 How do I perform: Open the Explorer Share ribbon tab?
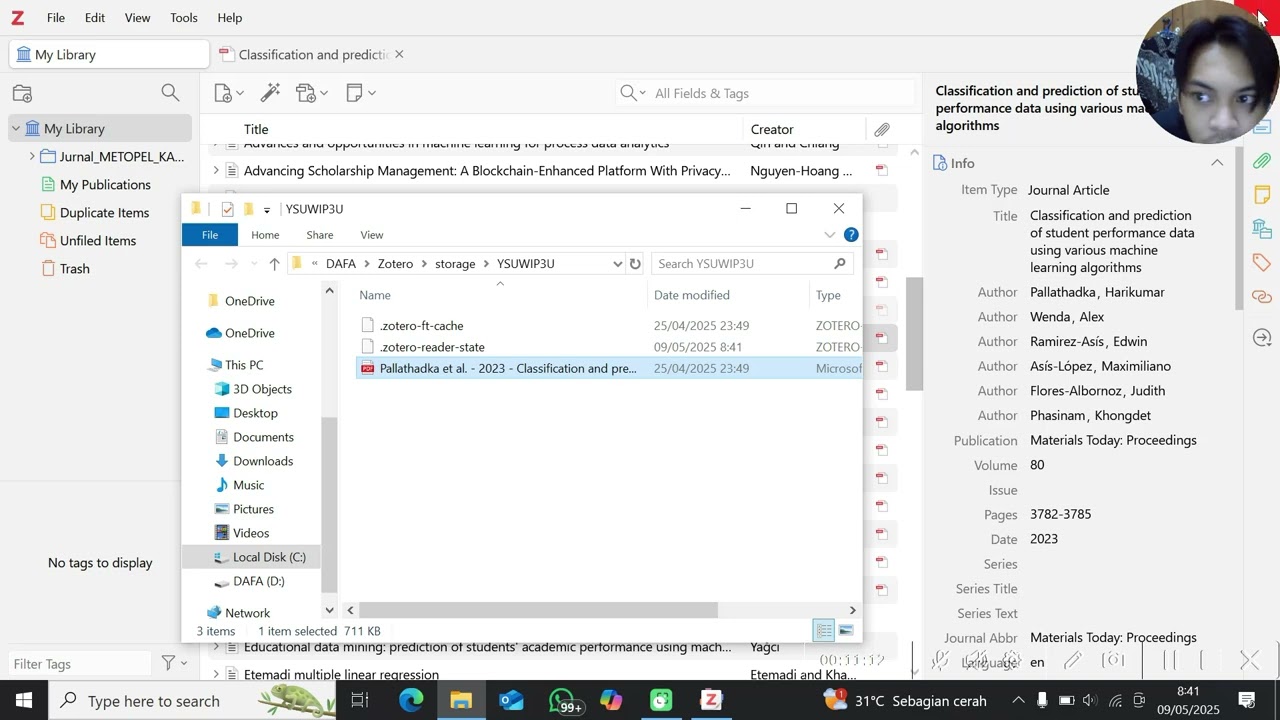point(320,235)
